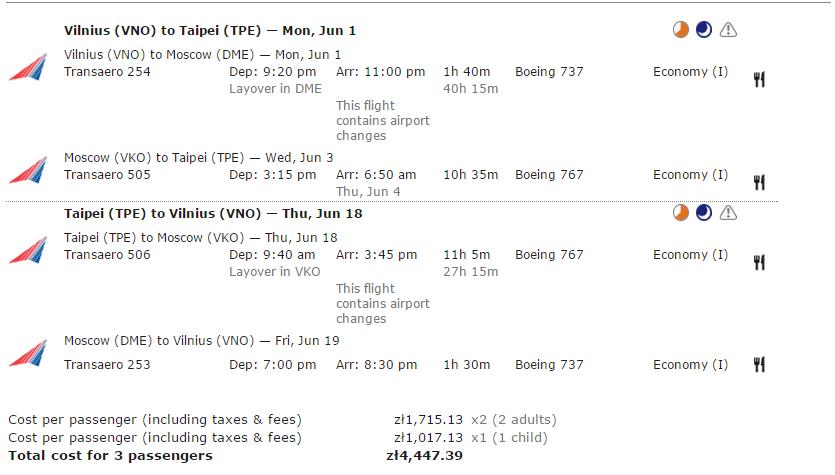Click the Layover in VKO text
The image size is (835, 475).
click(275, 272)
